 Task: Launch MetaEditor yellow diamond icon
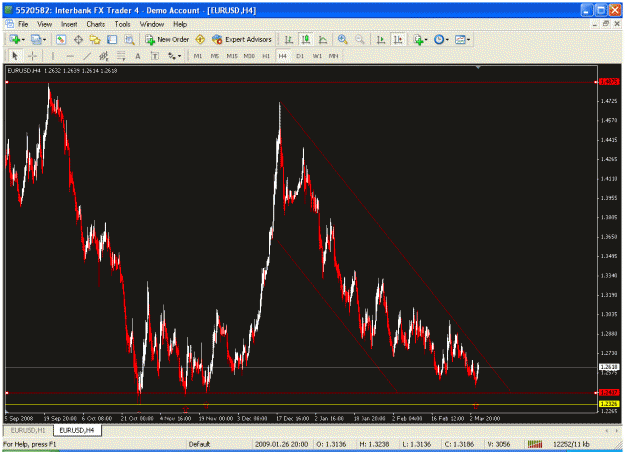pos(200,39)
